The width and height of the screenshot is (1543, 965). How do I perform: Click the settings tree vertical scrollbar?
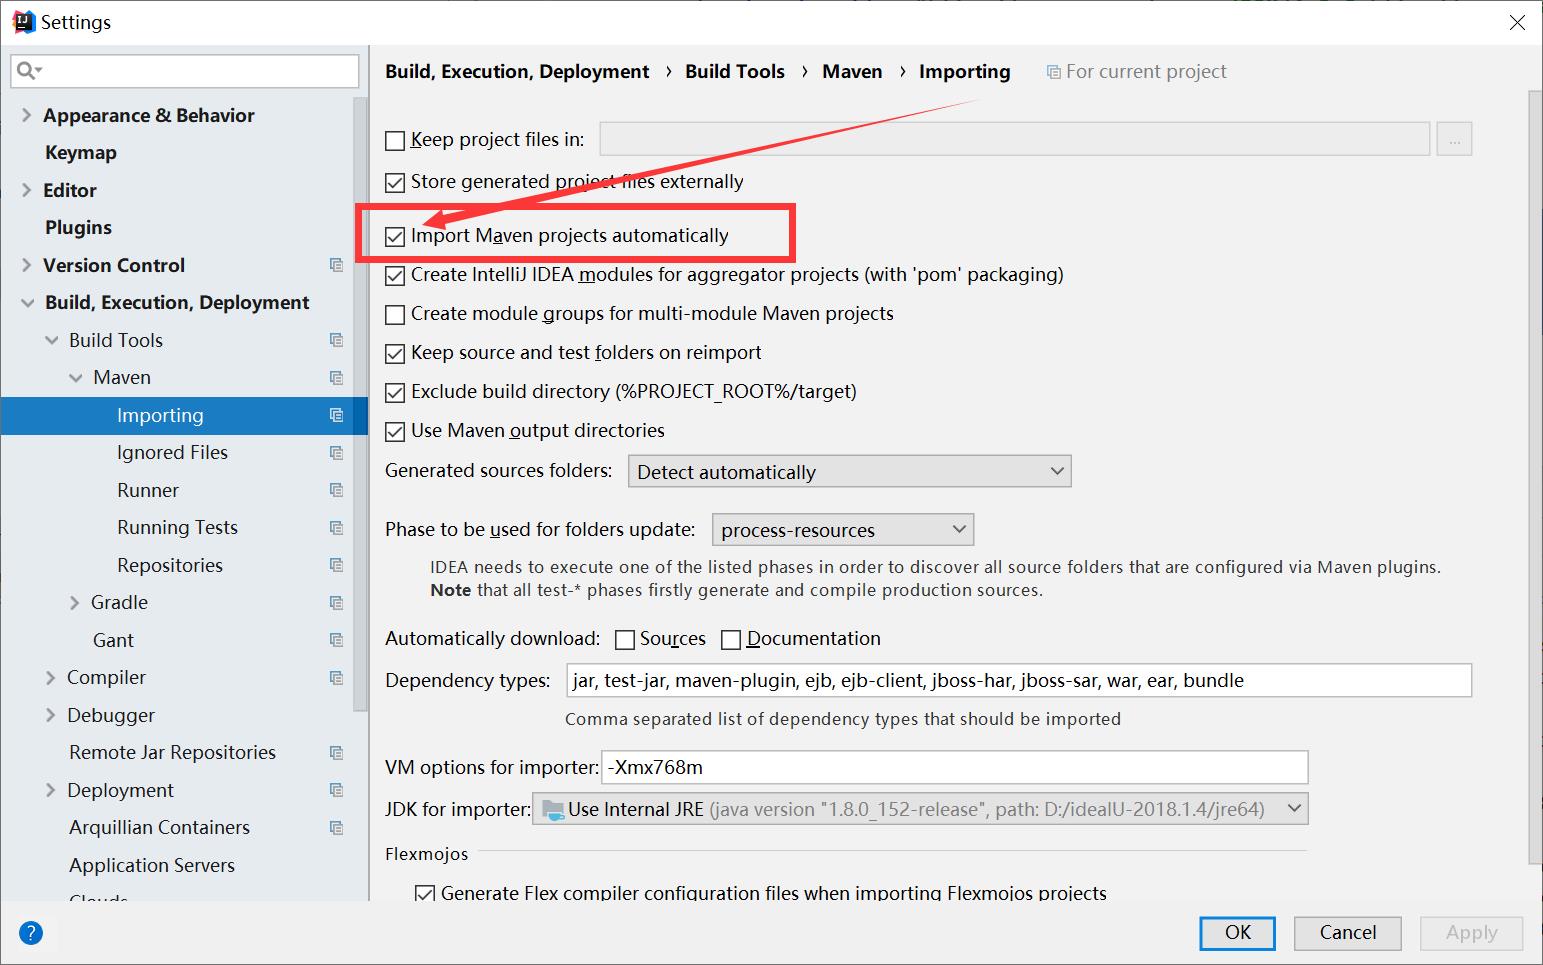[361, 404]
